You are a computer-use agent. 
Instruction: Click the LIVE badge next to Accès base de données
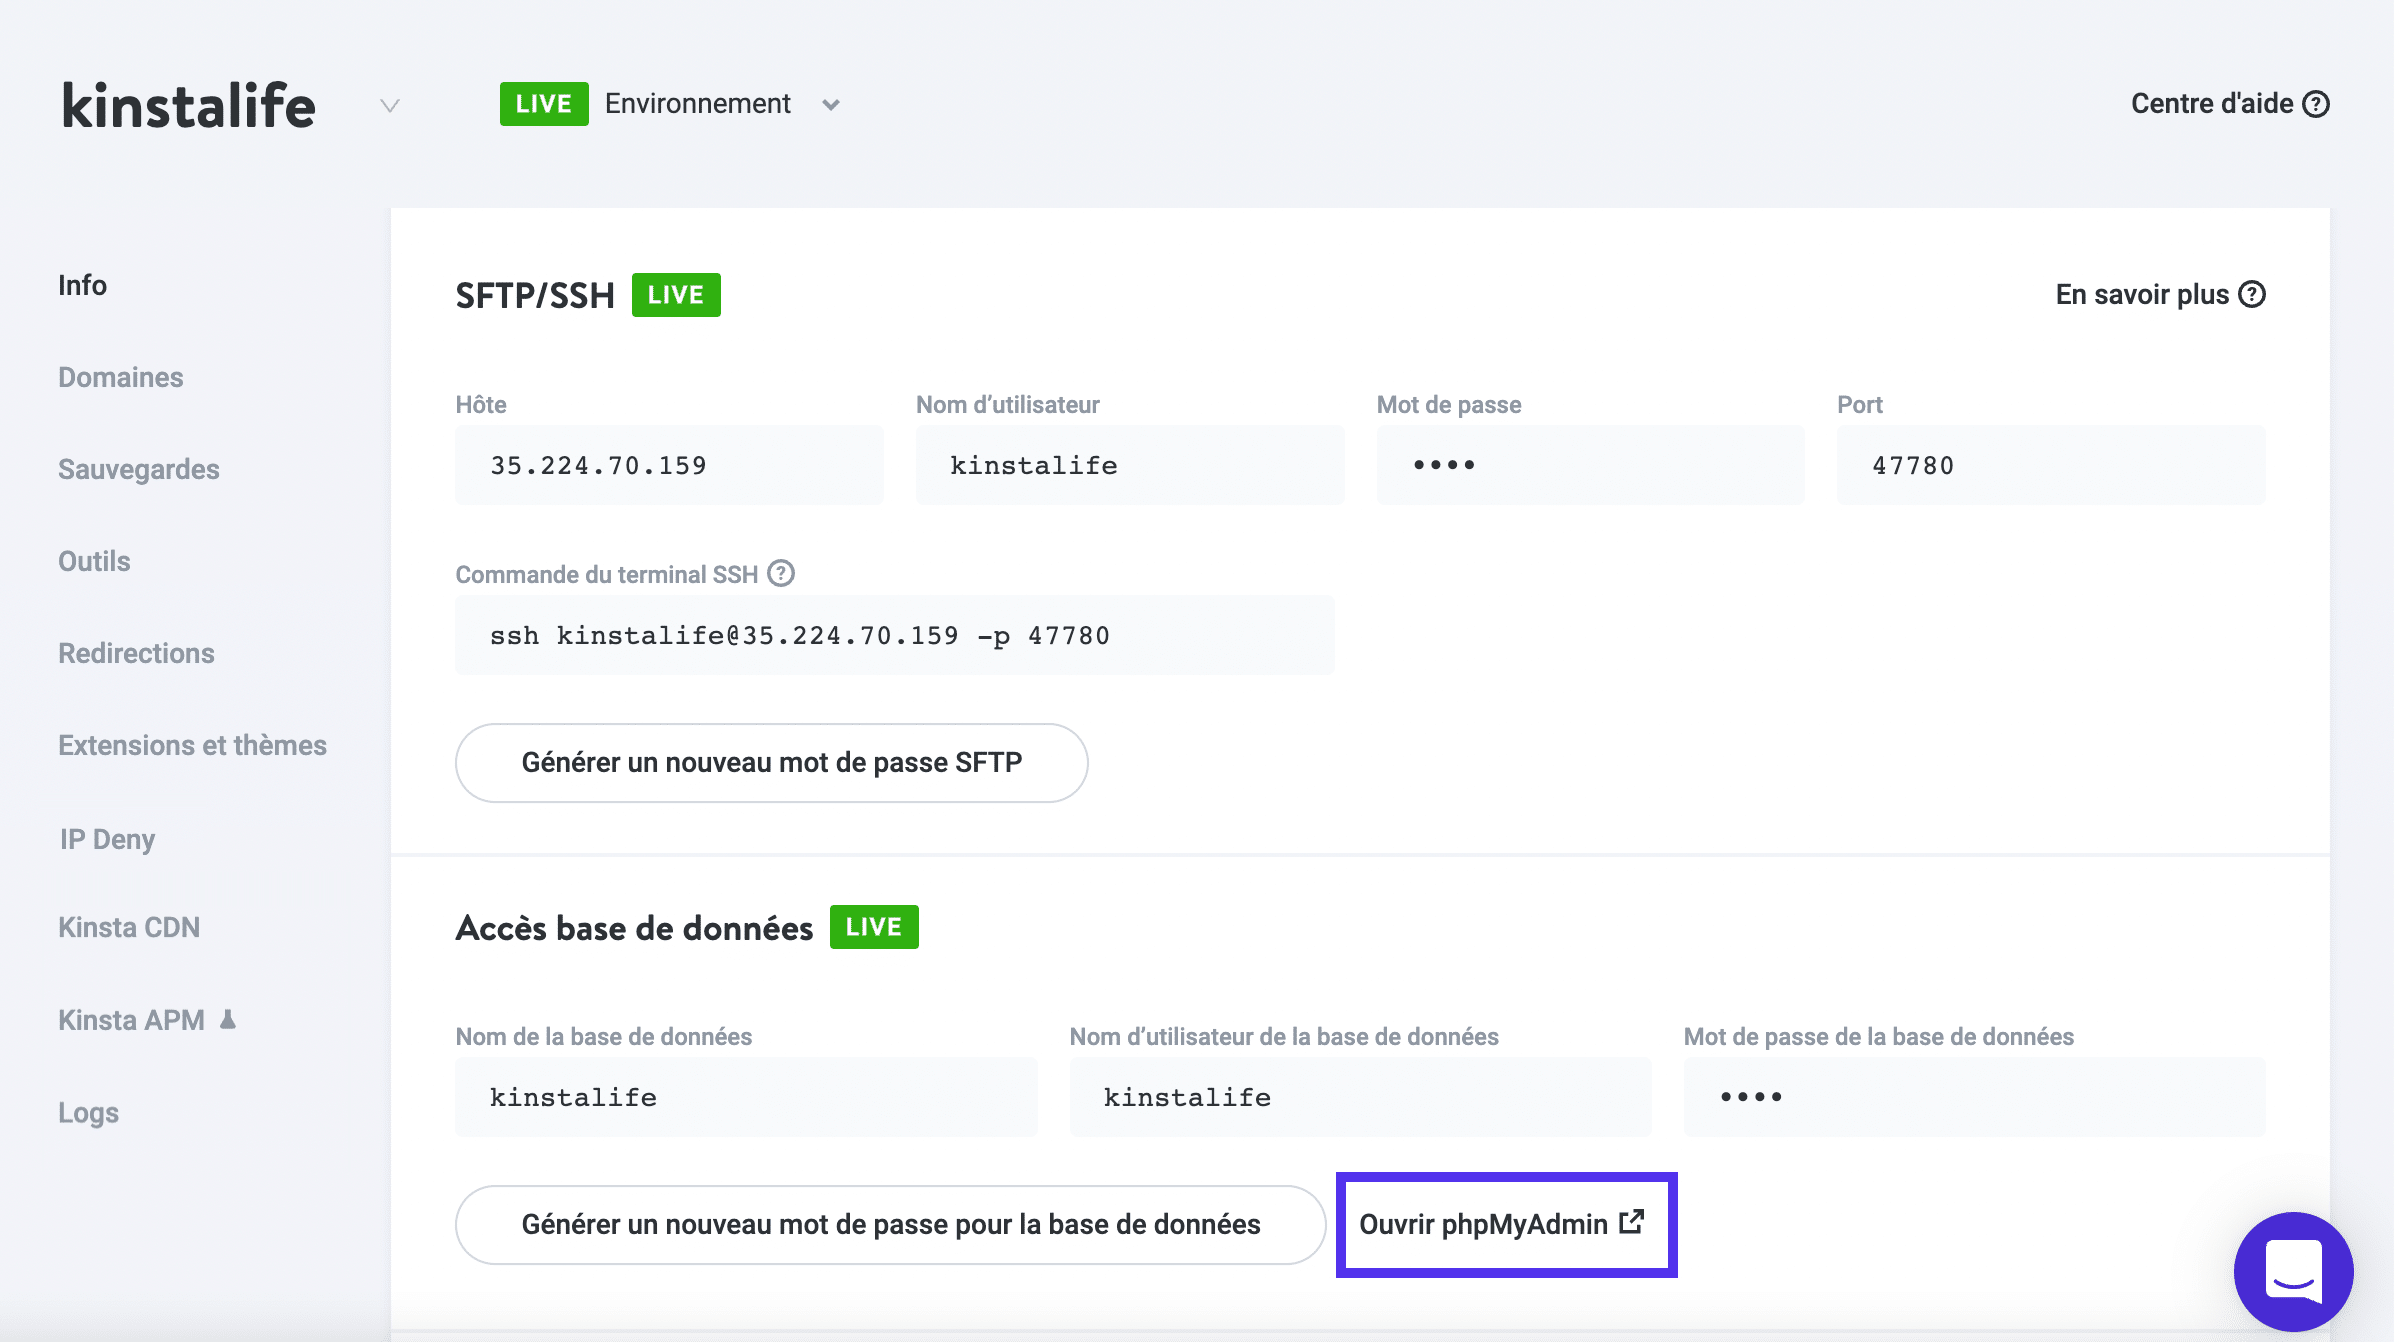872,927
